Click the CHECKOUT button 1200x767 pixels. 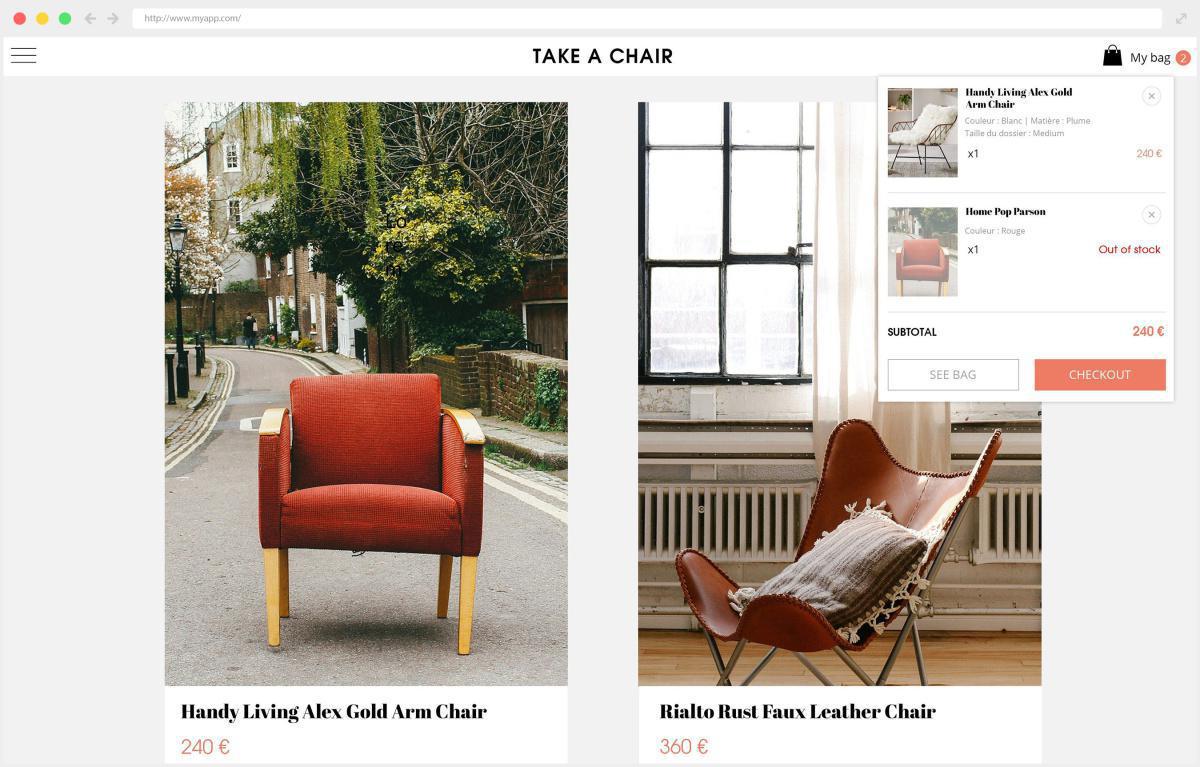pyautogui.click(x=1100, y=374)
